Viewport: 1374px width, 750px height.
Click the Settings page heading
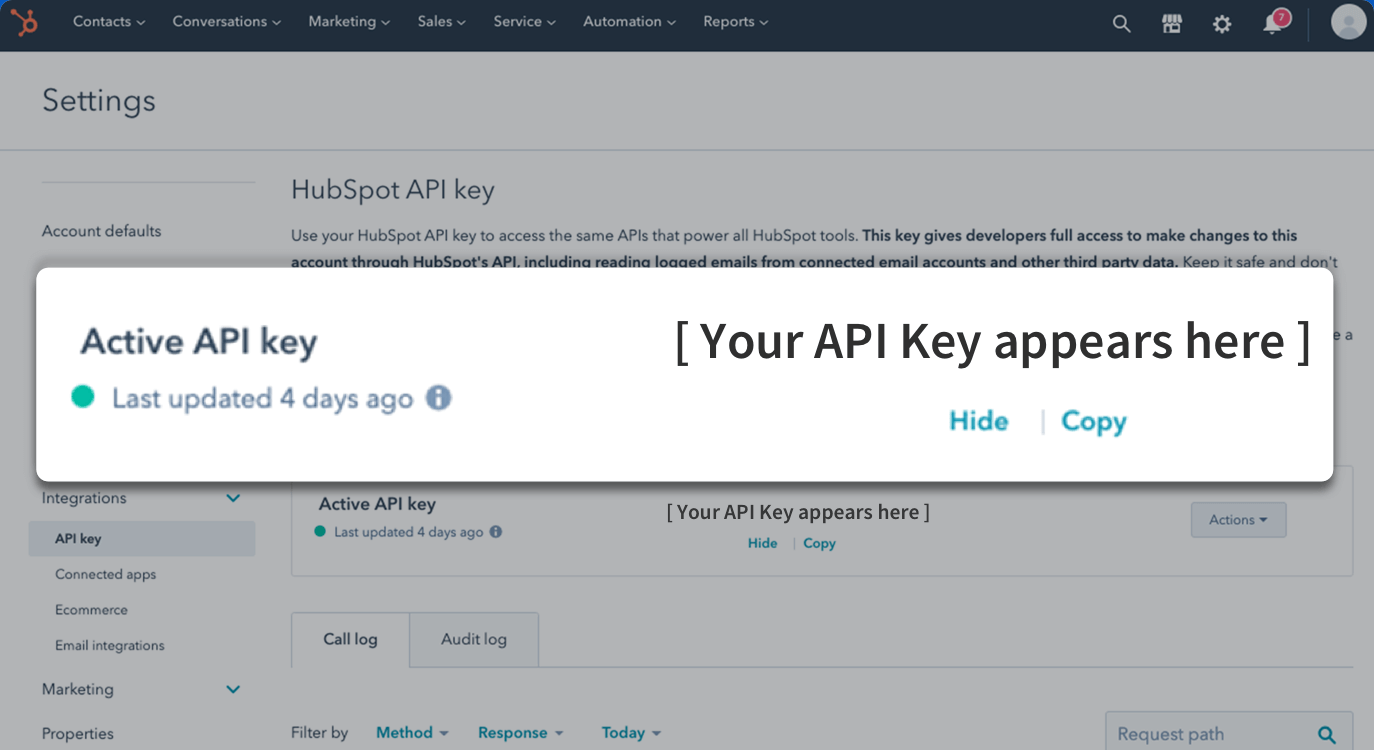click(x=99, y=101)
